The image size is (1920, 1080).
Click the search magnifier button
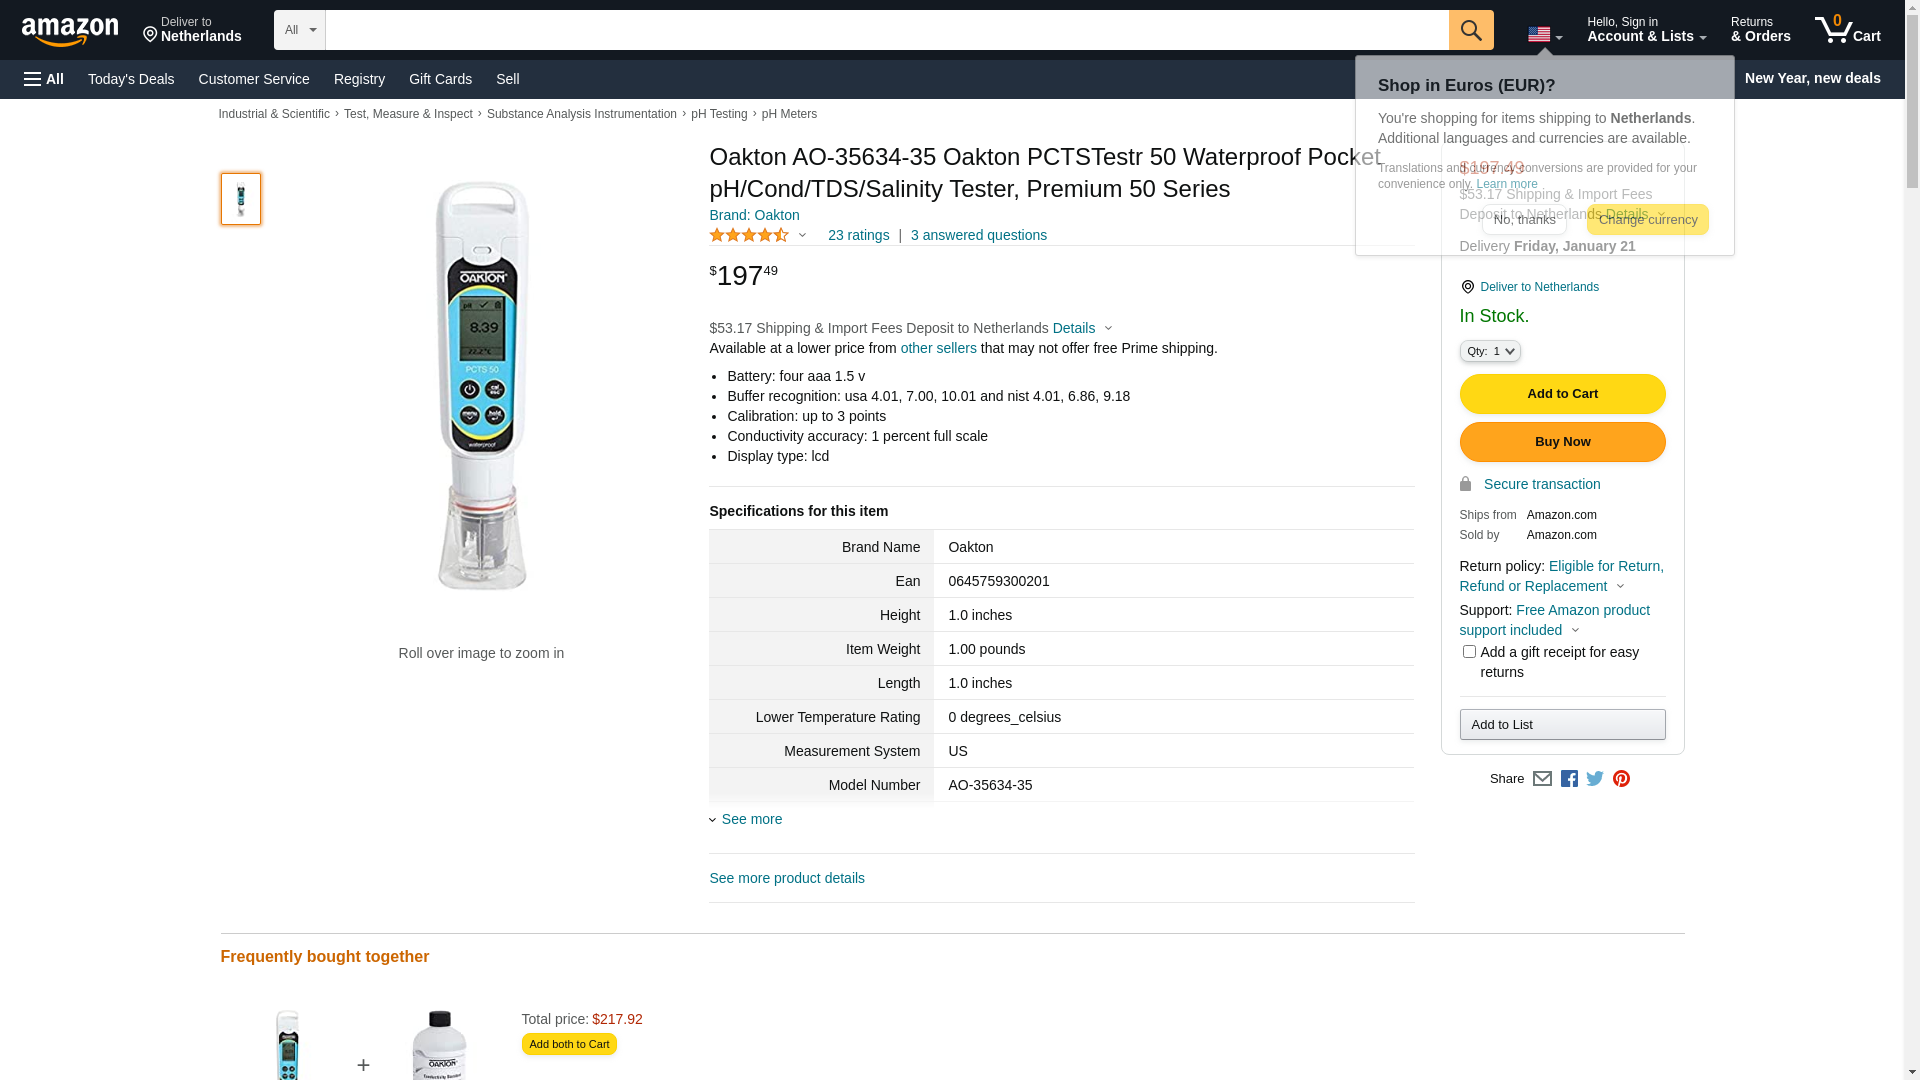[x=1471, y=30]
